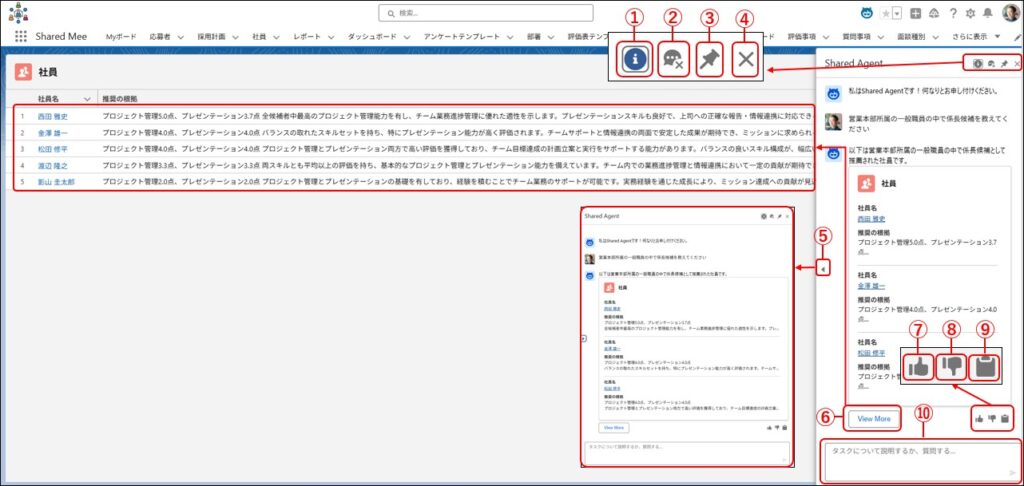Toggle the panel-width arrow labeled 5
The image size is (1024, 486).
point(822,267)
